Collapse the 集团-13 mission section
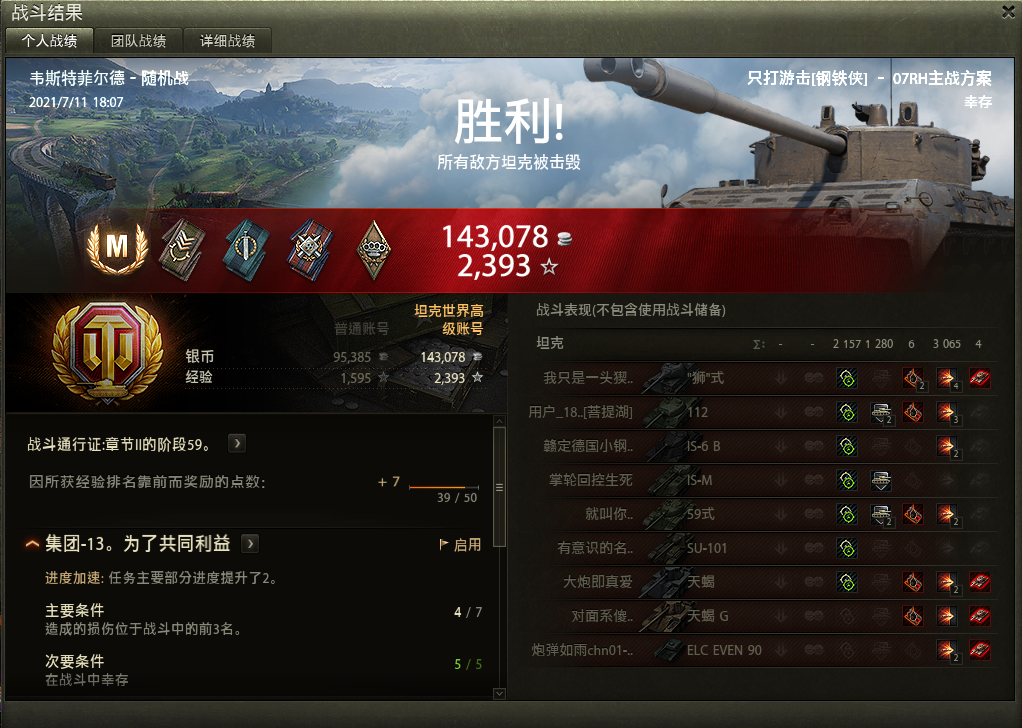Image resolution: width=1022 pixels, height=728 pixels. pyautogui.click(x=32, y=544)
